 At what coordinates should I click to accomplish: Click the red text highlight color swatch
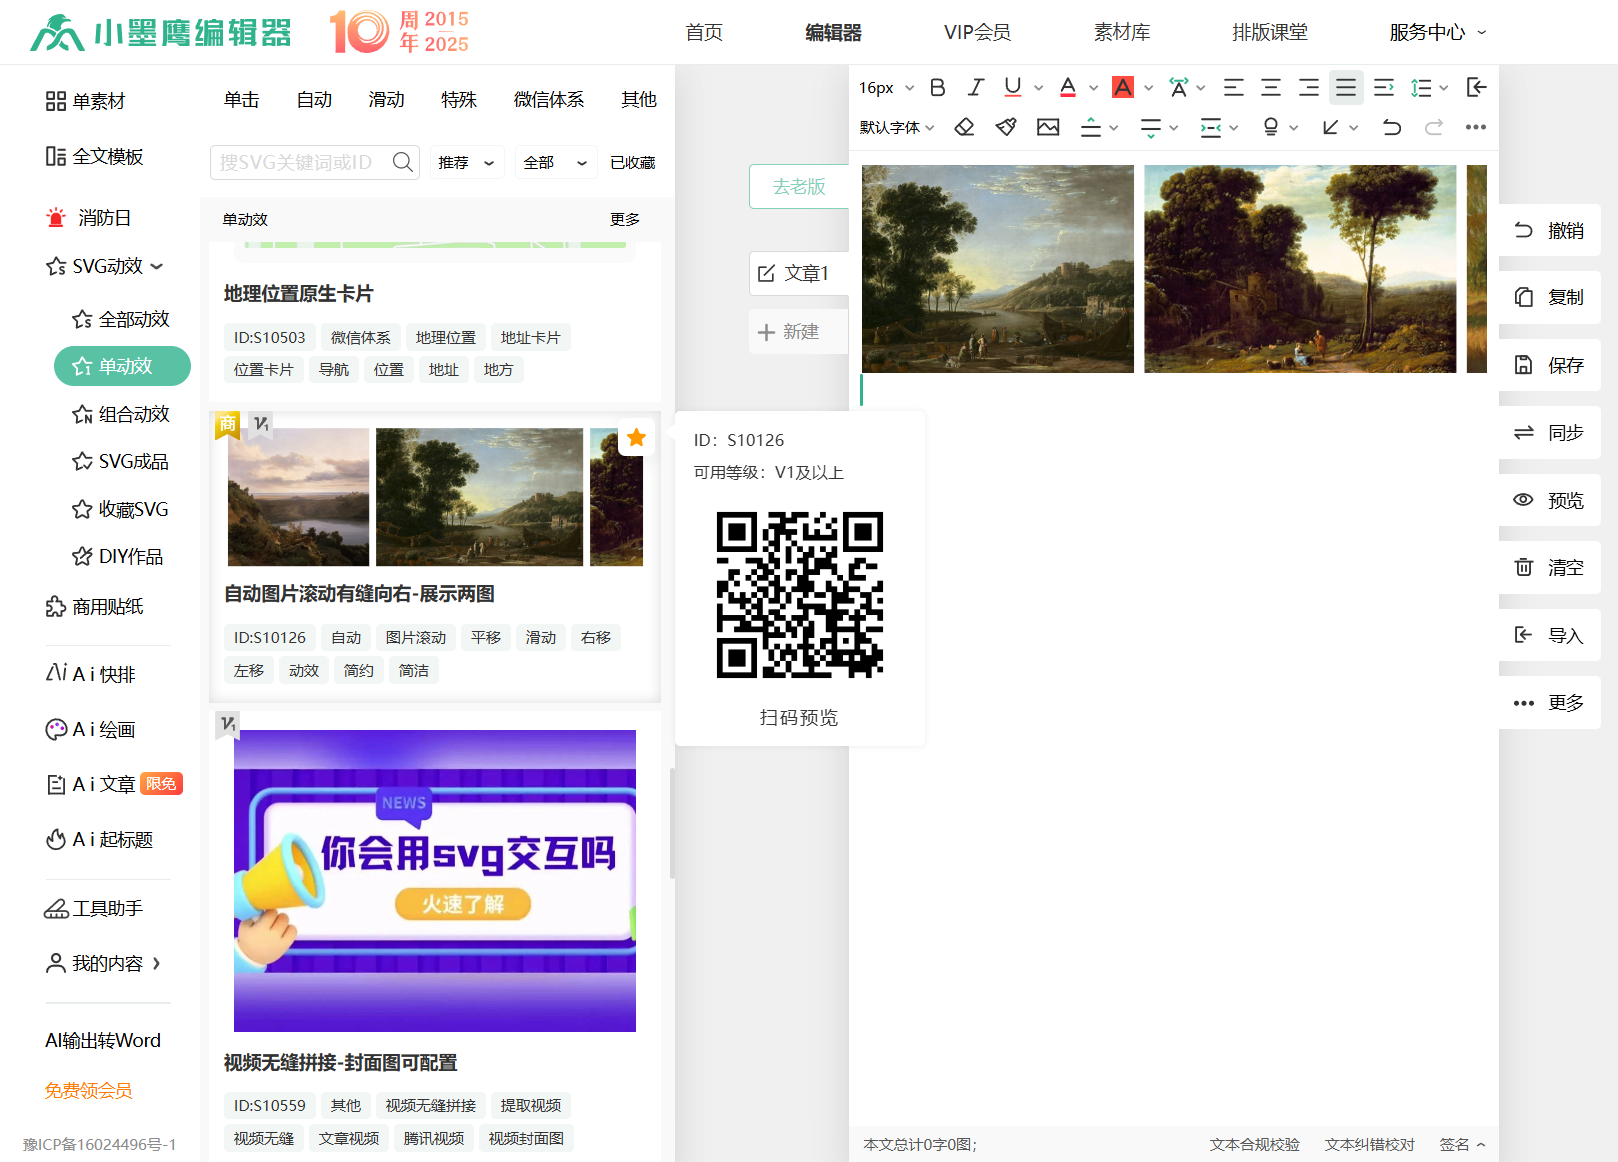coord(1123,88)
